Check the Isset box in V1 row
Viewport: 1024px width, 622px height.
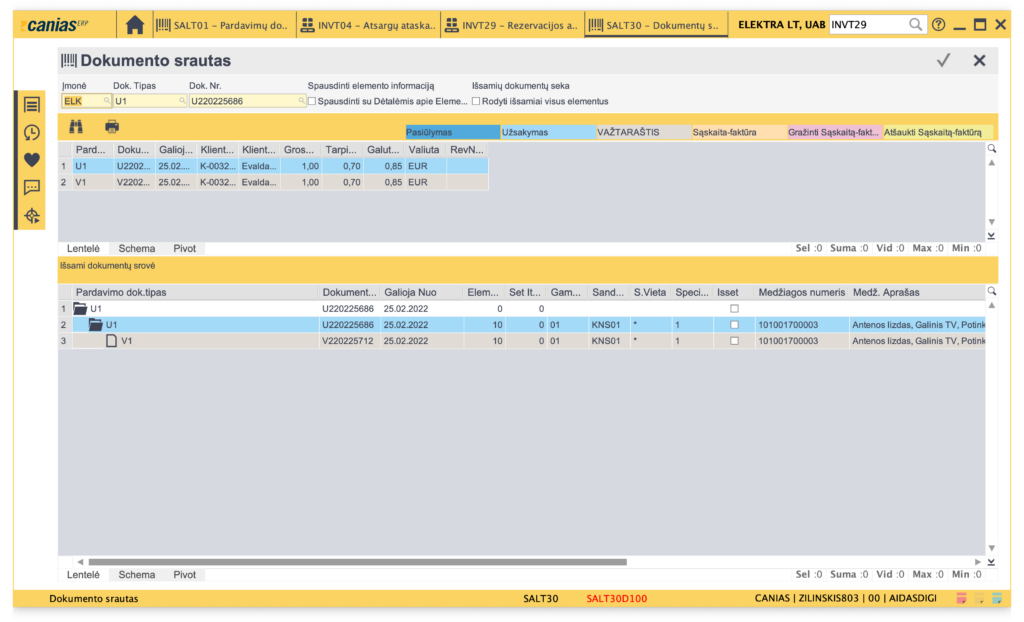point(734,341)
